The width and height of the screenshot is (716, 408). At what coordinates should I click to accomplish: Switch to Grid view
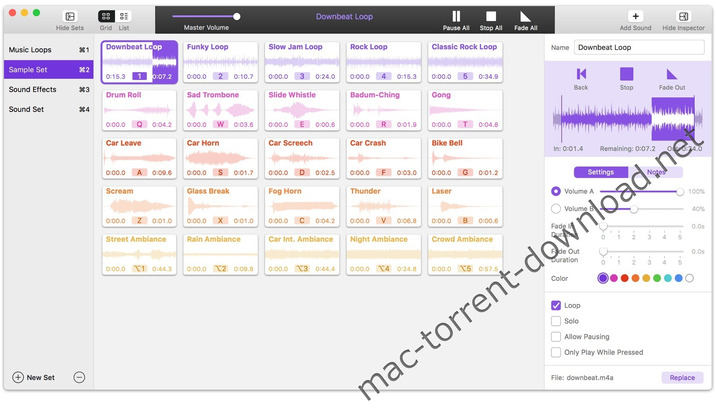point(106,17)
